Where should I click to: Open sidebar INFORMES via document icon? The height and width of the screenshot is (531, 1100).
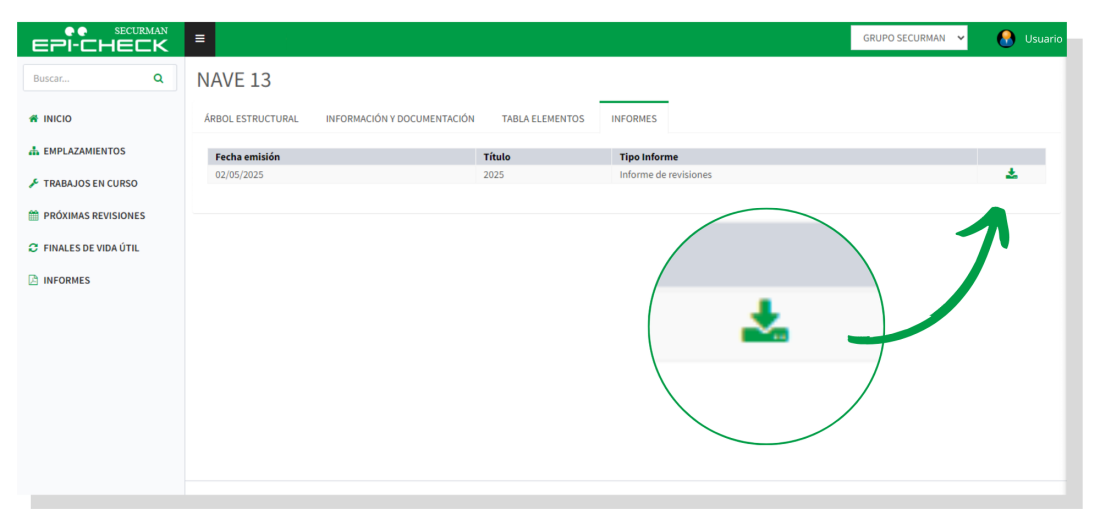tap(34, 281)
